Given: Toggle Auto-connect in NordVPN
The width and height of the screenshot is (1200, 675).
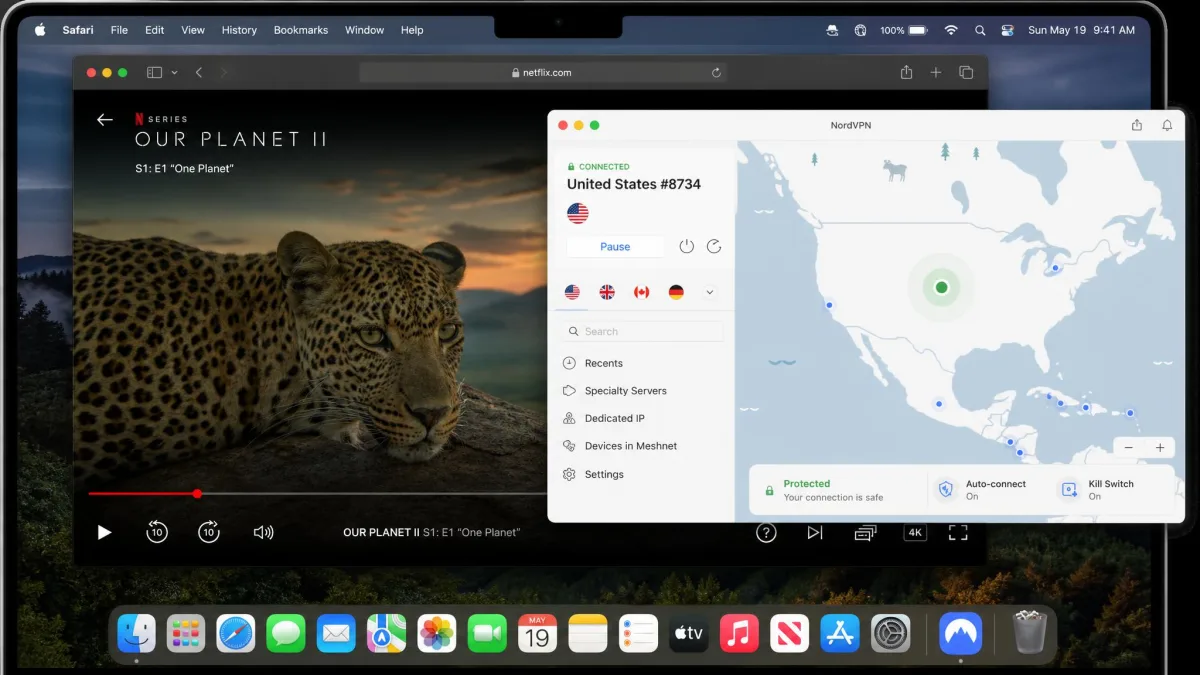Looking at the screenshot, I should point(981,489).
